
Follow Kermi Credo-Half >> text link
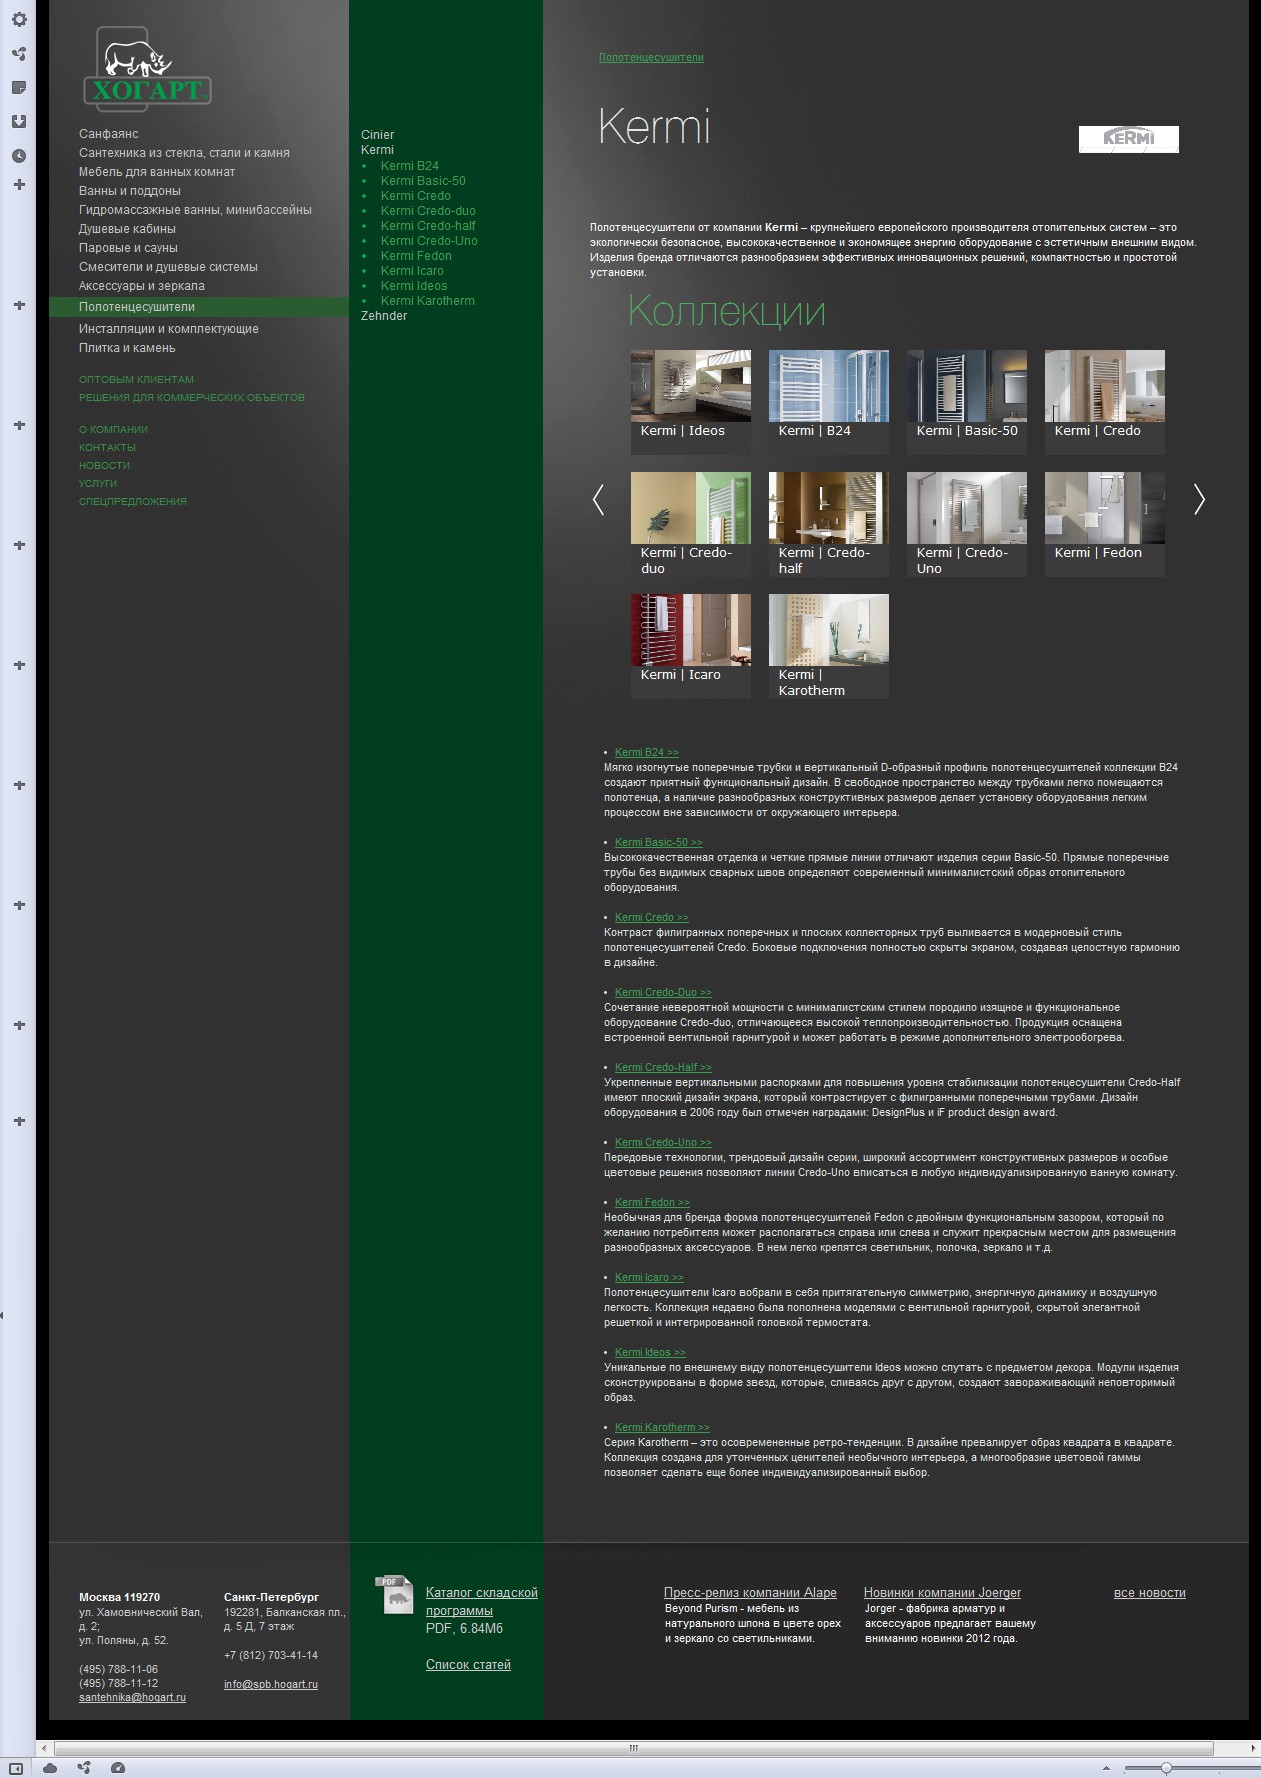(663, 1068)
